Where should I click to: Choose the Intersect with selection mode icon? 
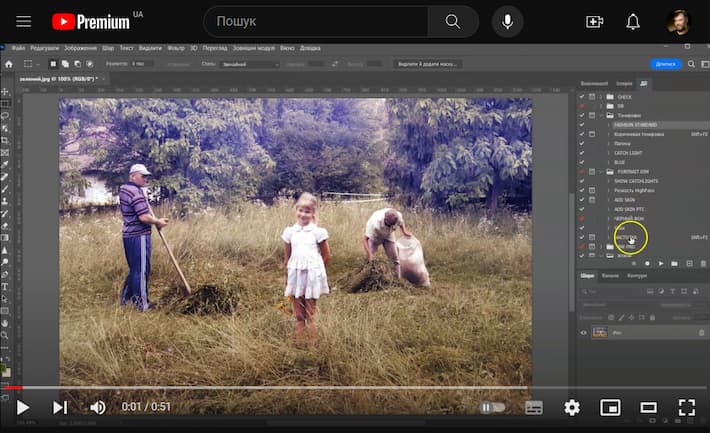point(90,64)
